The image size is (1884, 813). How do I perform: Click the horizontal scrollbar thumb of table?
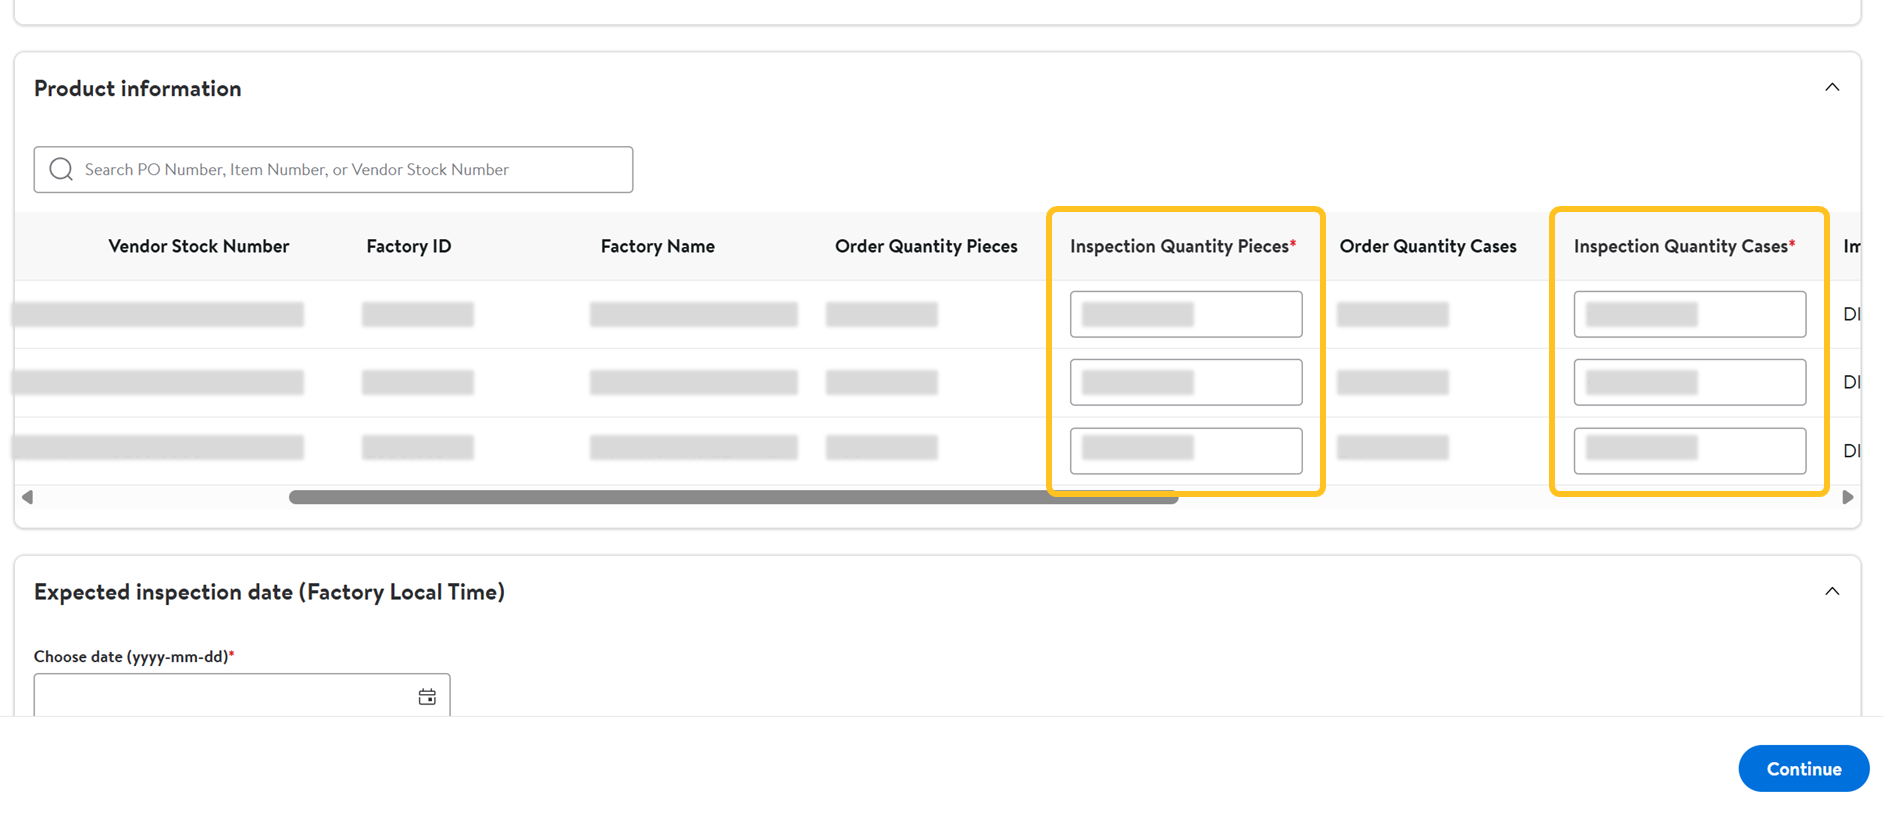click(x=733, y=497)
